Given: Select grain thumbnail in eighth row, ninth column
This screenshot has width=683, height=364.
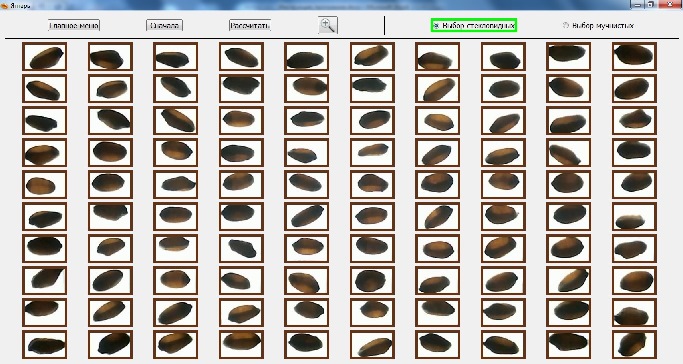Looking at the screenshot, I should pyautogui.click(x=568, y=280).
